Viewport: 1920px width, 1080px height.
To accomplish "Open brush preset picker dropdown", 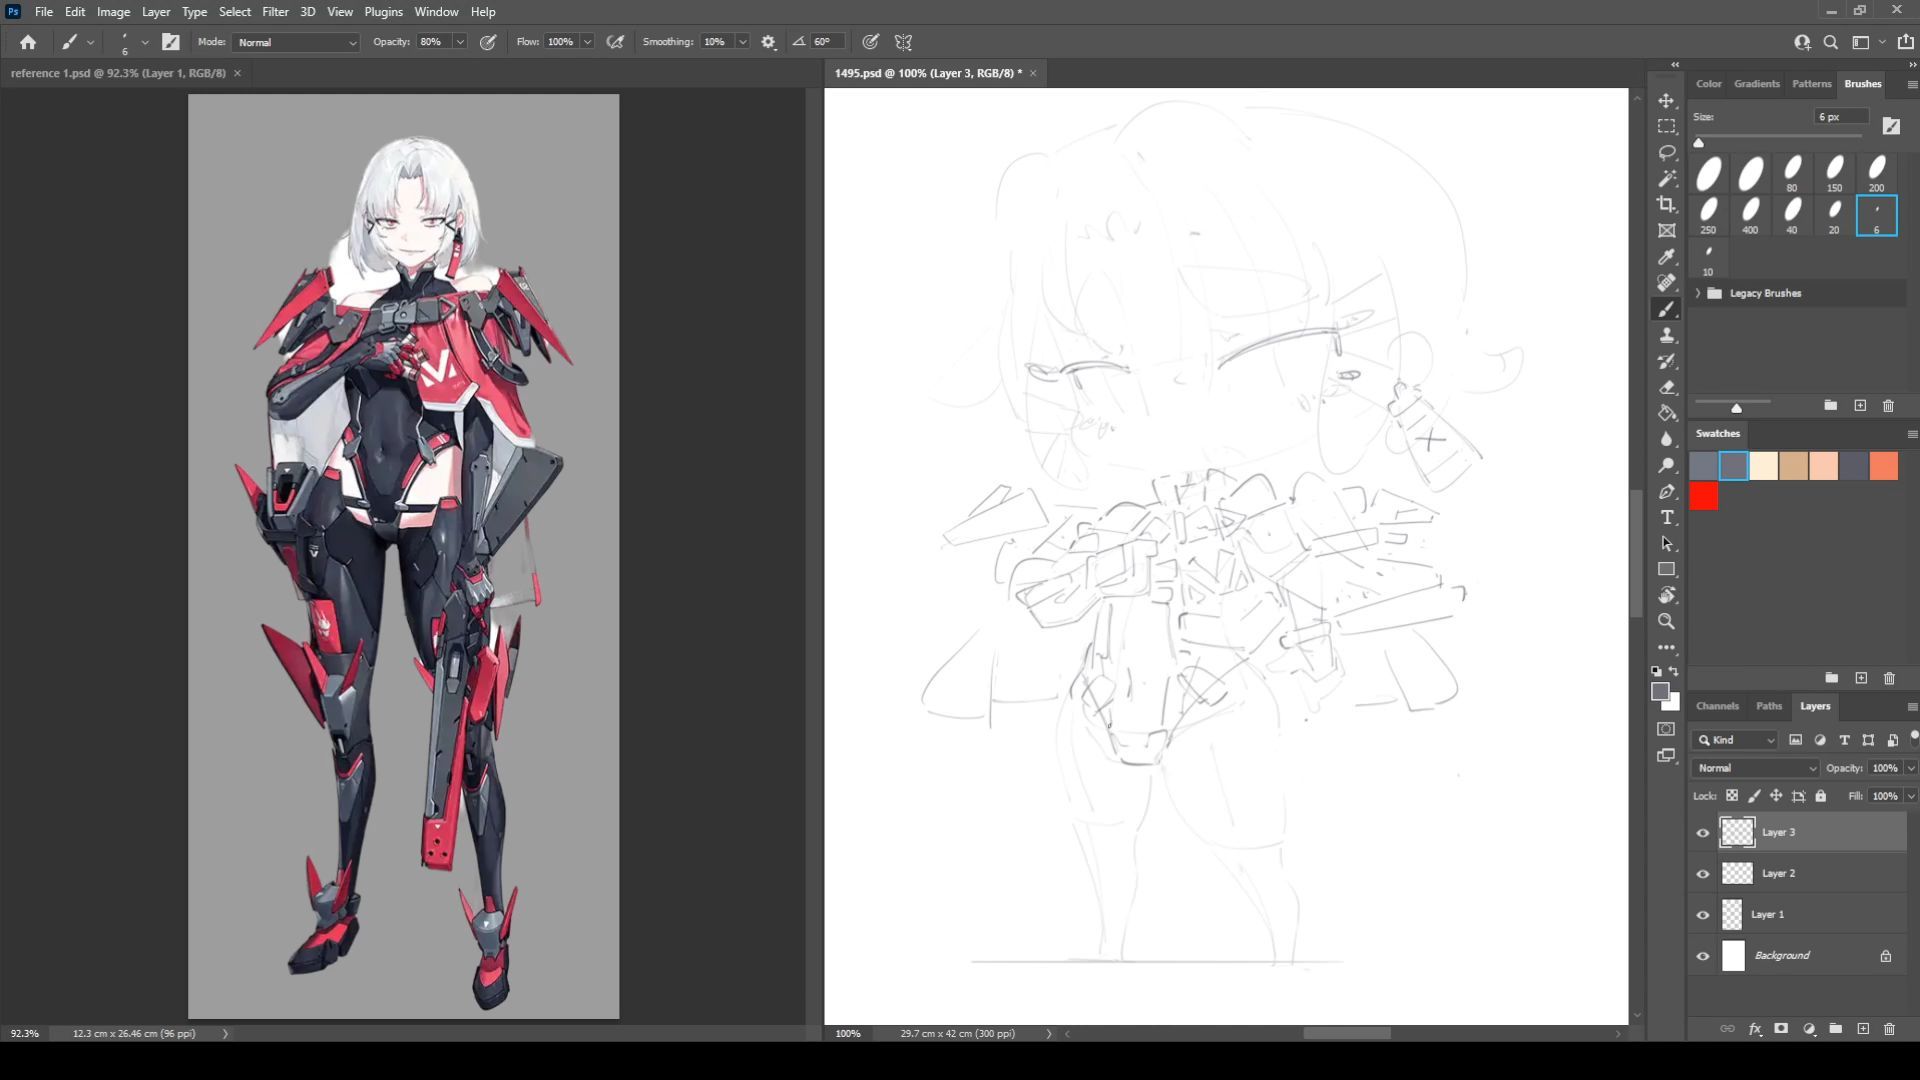I will 145,42.
